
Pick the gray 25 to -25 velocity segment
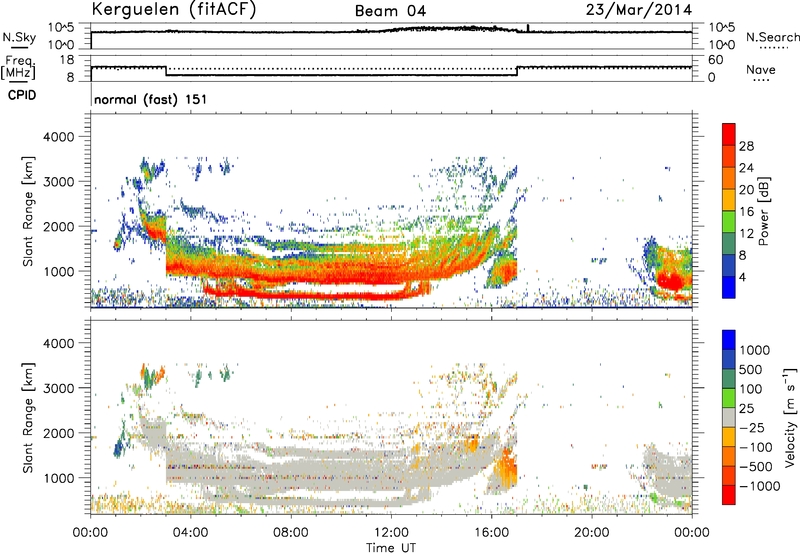pos(729,418)
